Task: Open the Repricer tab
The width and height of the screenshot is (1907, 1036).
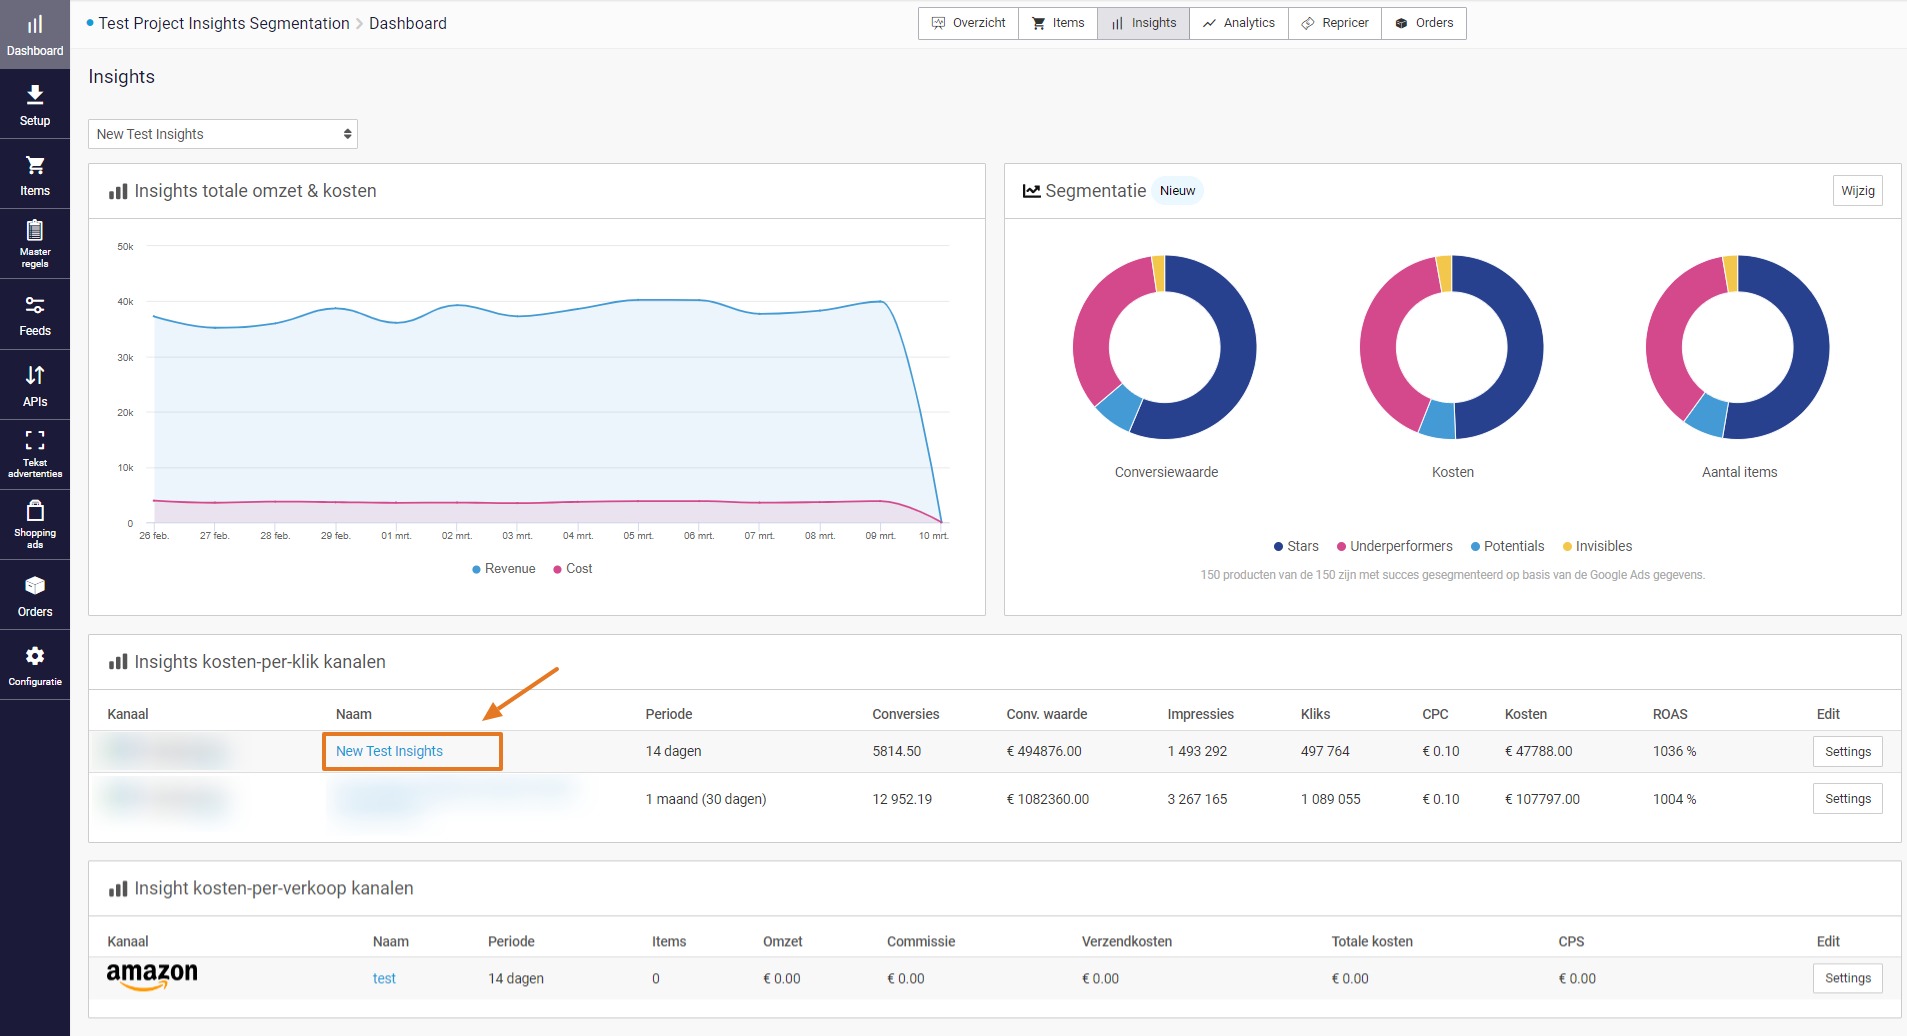Action: 1334,22
